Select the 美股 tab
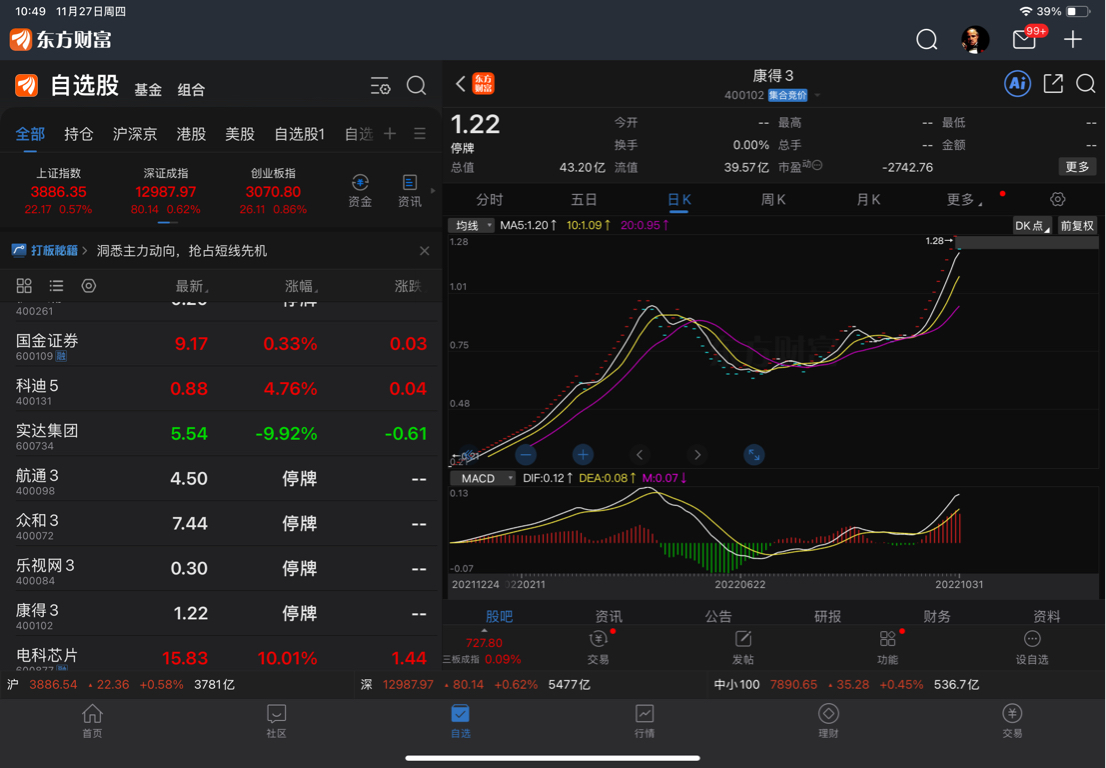This screenshot has height=768, width=1106. [240, 134]
